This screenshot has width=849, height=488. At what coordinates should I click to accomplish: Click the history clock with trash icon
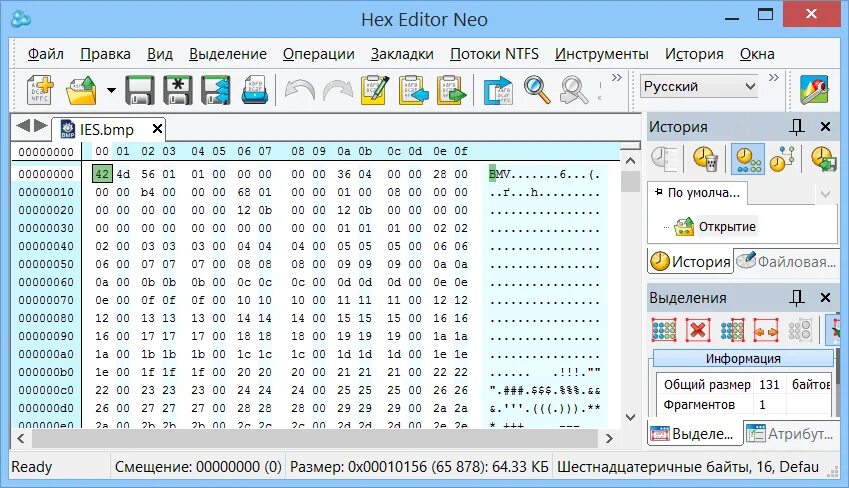tap(706, 159)
